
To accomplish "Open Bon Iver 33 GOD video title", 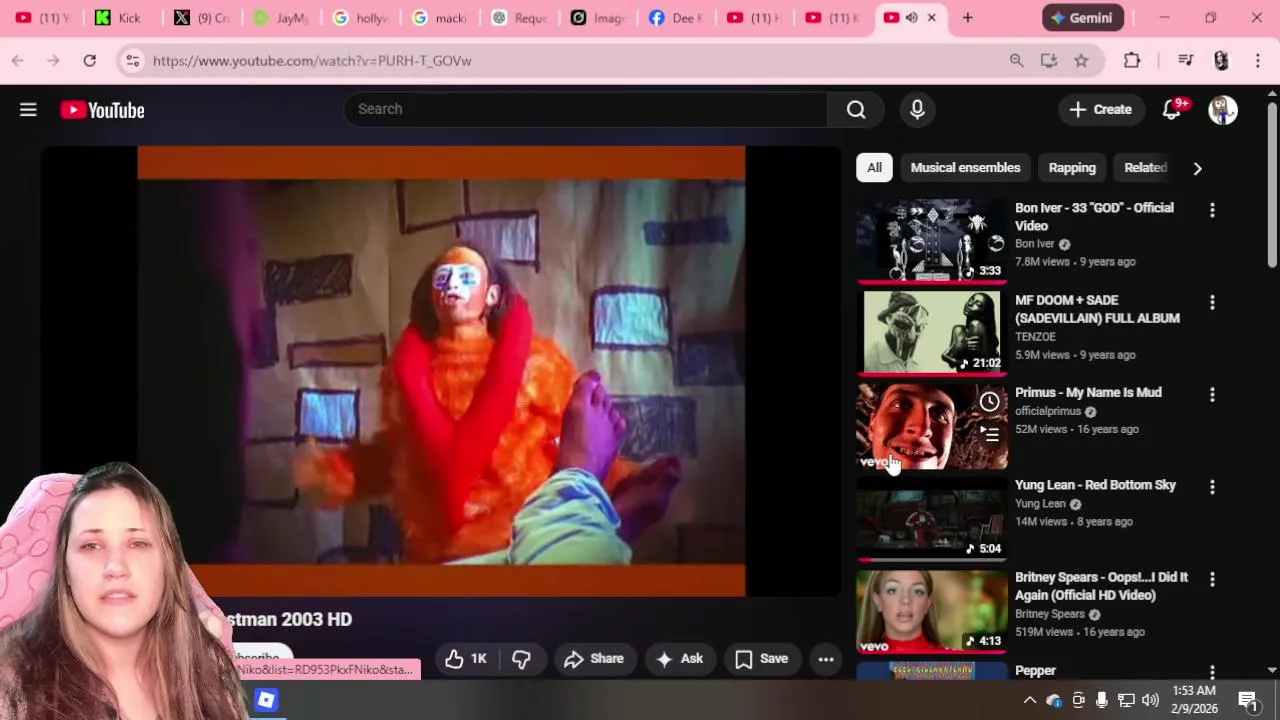I will pyautogui.click(x=1094, y=217).
